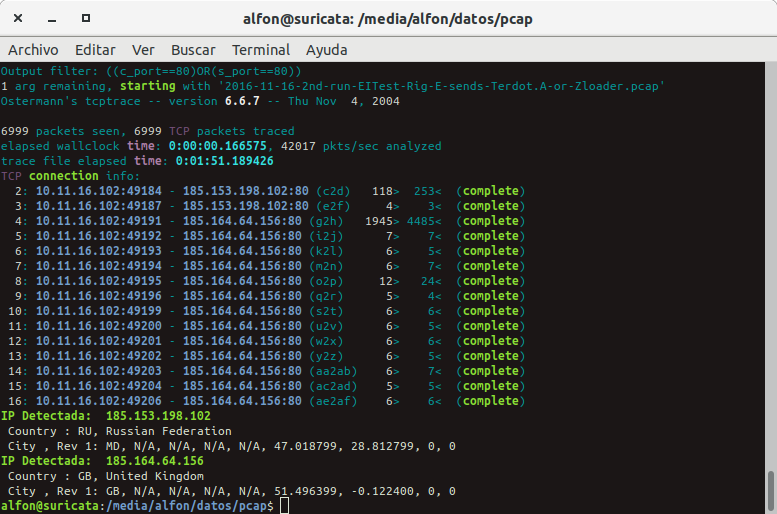Click the terminal vertical scrollbar thumb
The height and width of the screenshot is (514, 777).
coord(771,491)
